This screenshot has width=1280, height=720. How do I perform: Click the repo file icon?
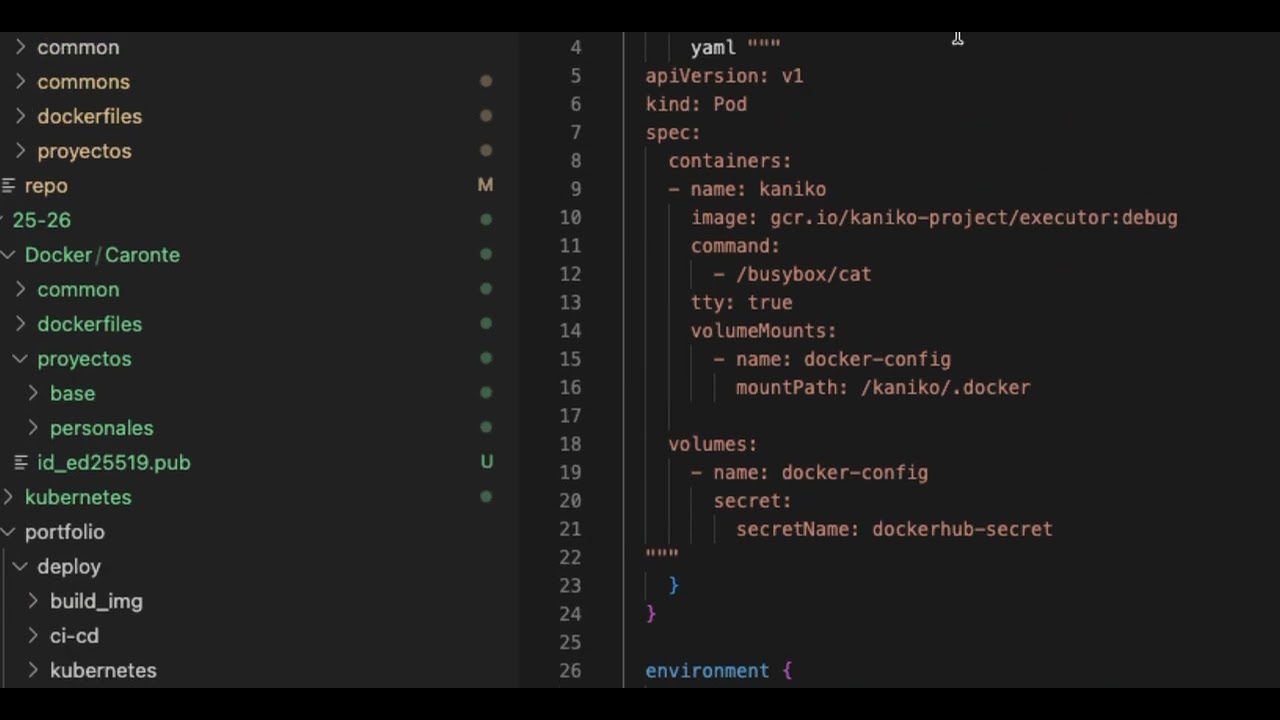8,186
